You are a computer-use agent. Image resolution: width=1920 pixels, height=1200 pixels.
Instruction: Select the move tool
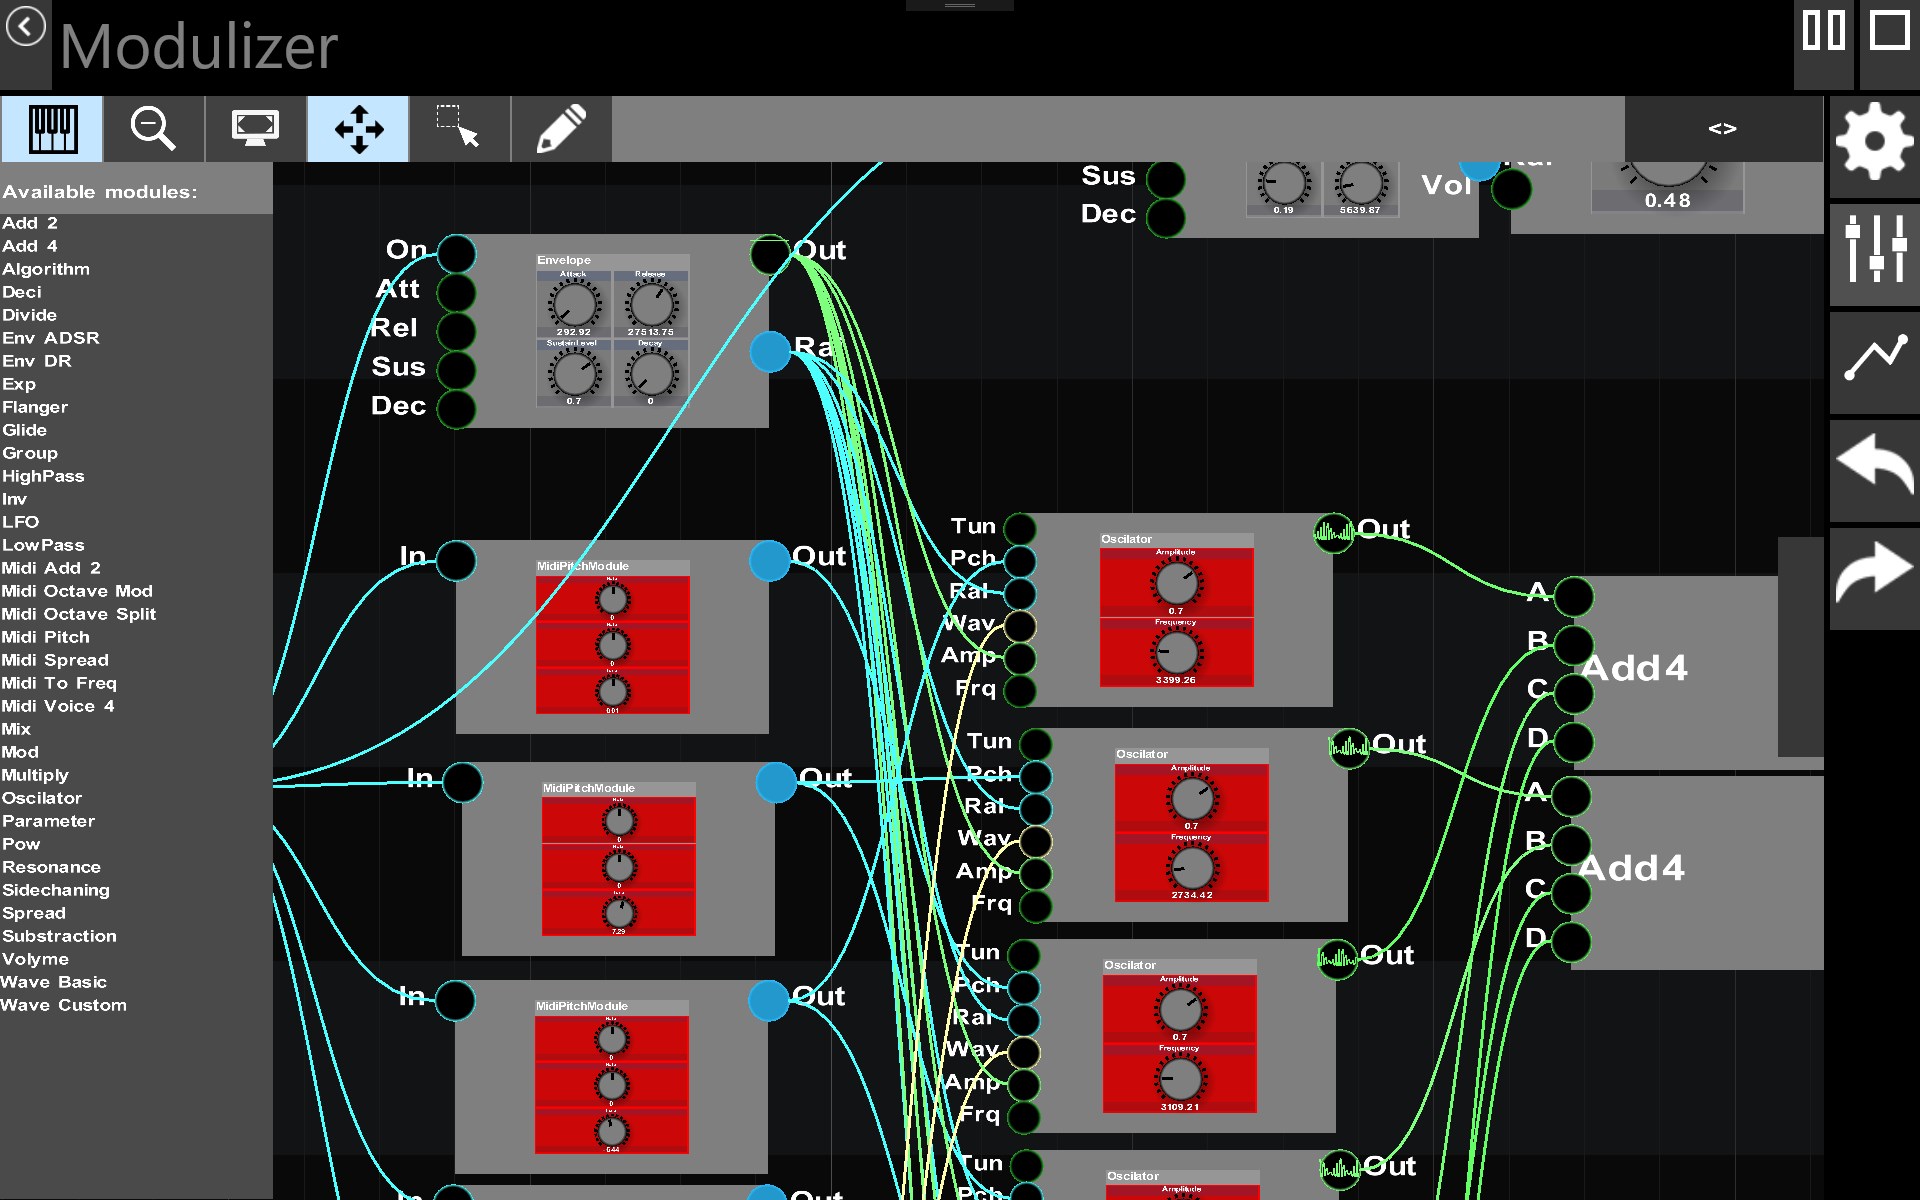pos(358,128)
